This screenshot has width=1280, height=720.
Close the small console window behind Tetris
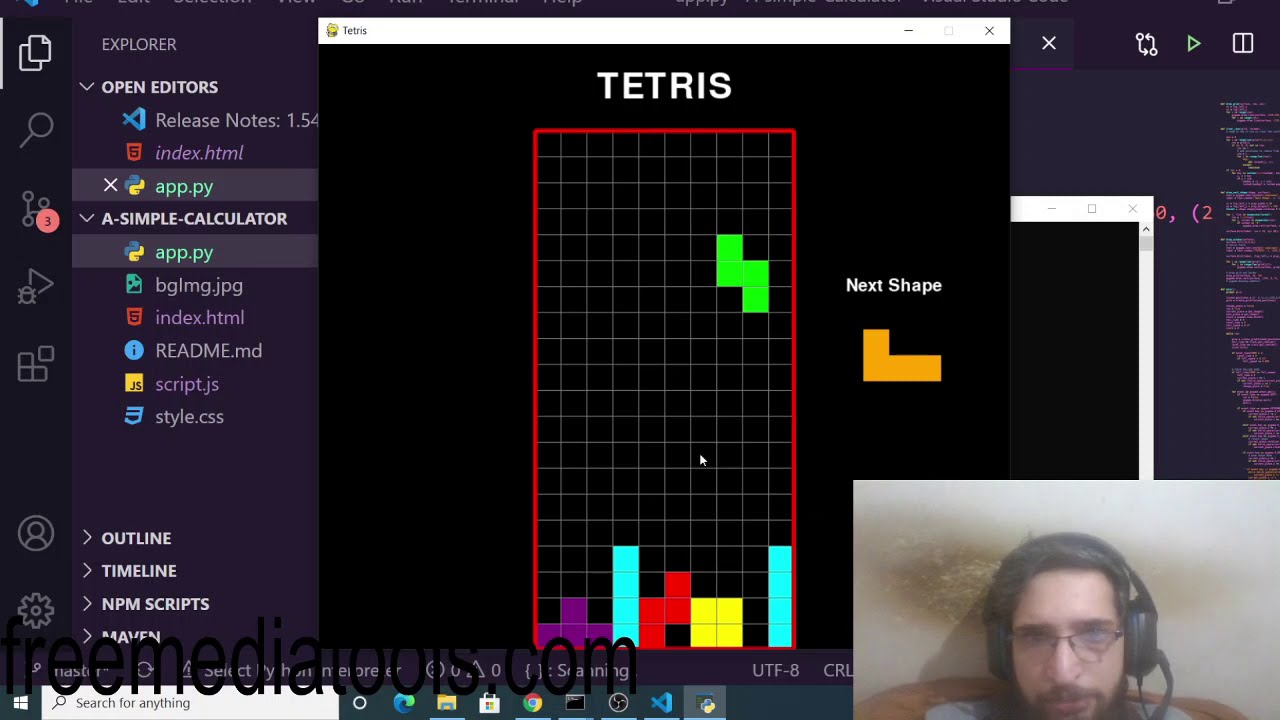point(1132,208)
